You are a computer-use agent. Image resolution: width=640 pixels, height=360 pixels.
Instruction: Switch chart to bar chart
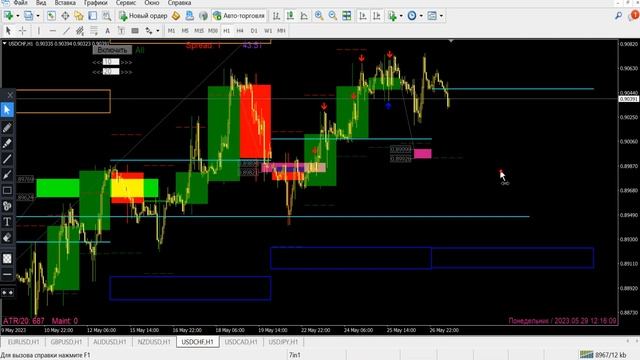tap(276, 16)
